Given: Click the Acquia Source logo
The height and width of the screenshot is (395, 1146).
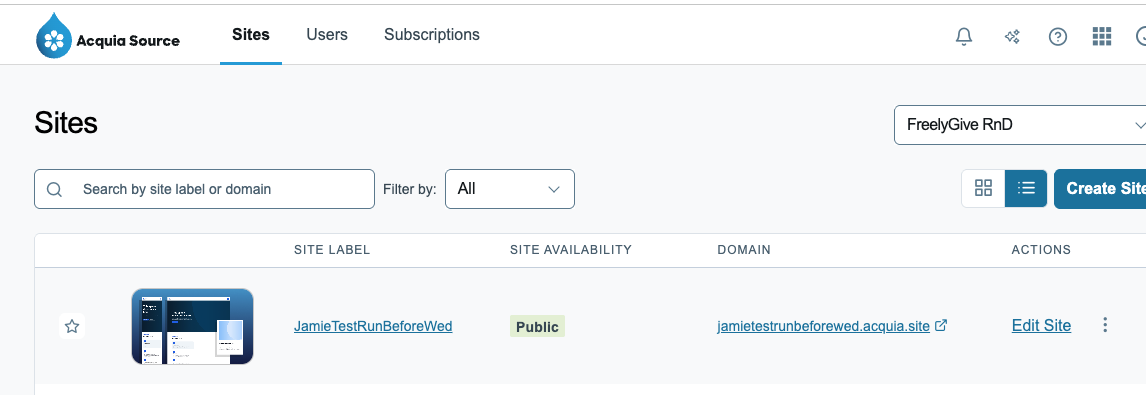Looking at the screenshot, I should (108, 36).
